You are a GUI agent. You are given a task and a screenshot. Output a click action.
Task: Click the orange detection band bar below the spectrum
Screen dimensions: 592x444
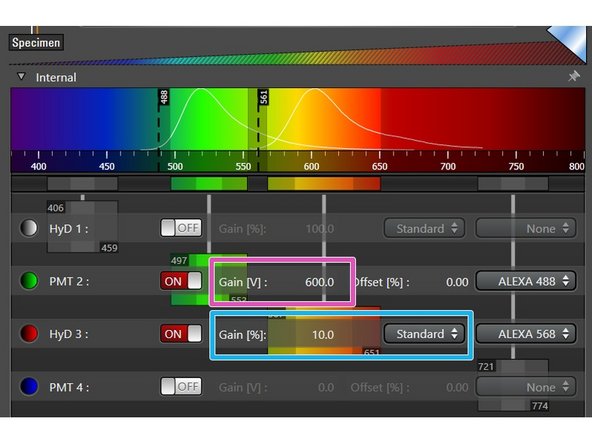point(324,184)
